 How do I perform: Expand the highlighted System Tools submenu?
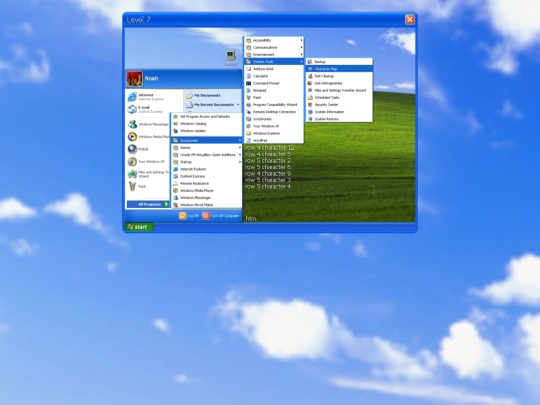coord(274,62)
